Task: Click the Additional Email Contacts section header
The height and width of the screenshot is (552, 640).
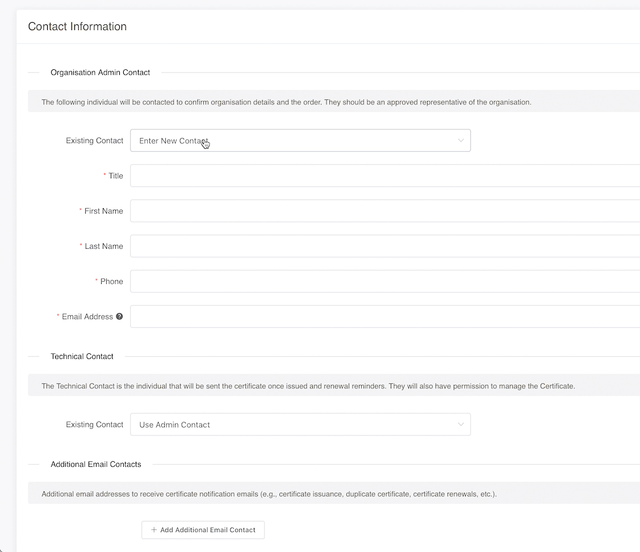Action: 96,464
